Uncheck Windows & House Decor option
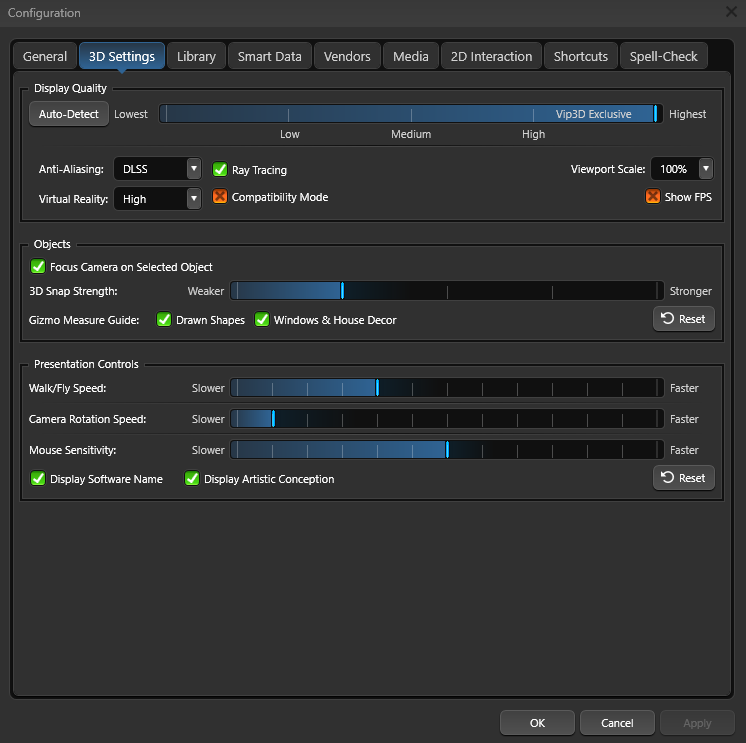The image size is (746, 743). pyautogui.click(x=262, y=320)
